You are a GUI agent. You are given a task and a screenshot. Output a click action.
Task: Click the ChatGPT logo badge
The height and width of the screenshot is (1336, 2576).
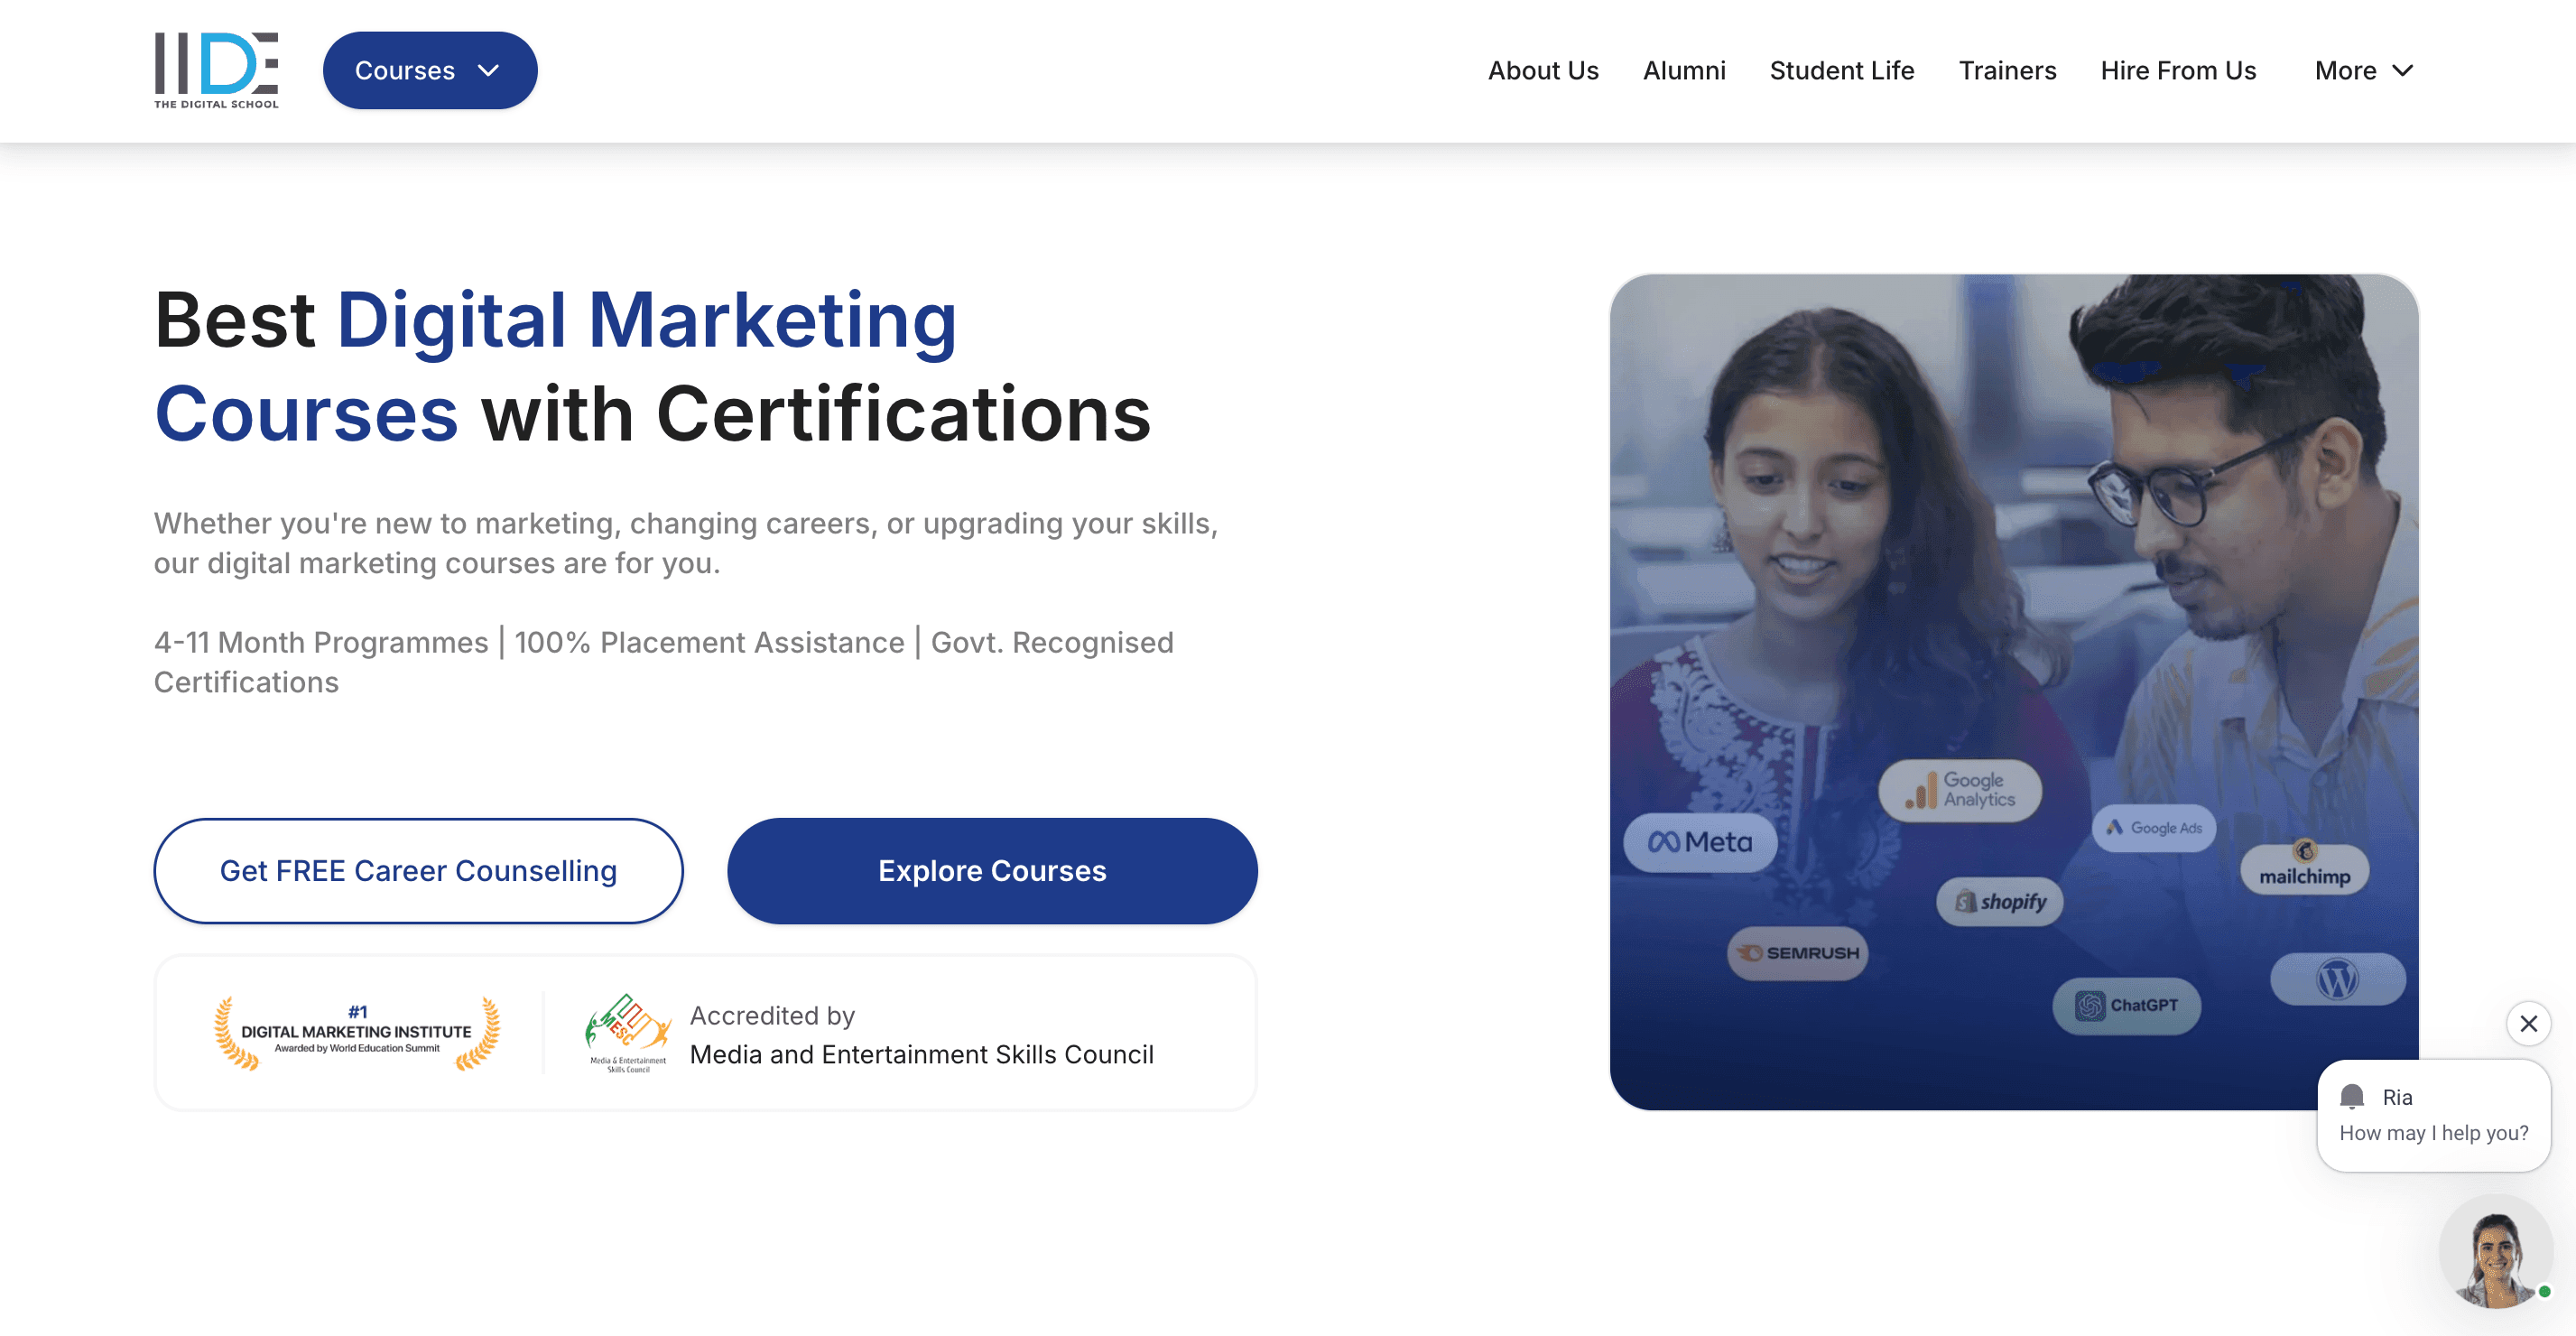[2127, 1005]
